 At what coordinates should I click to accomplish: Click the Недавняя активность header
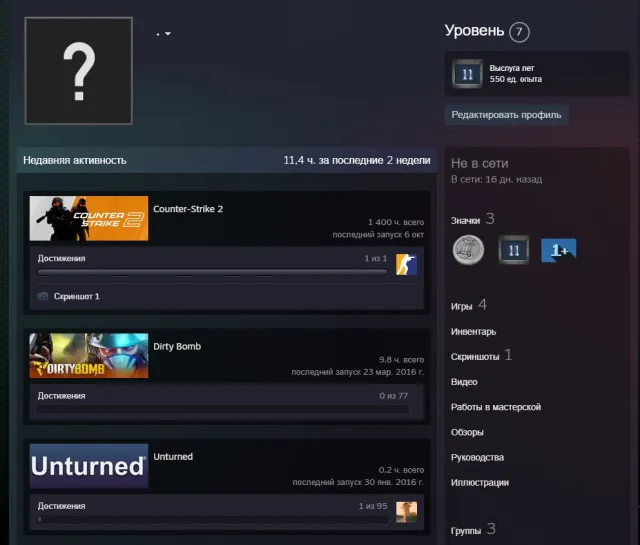pyautogui.click(x=75, y=160)
